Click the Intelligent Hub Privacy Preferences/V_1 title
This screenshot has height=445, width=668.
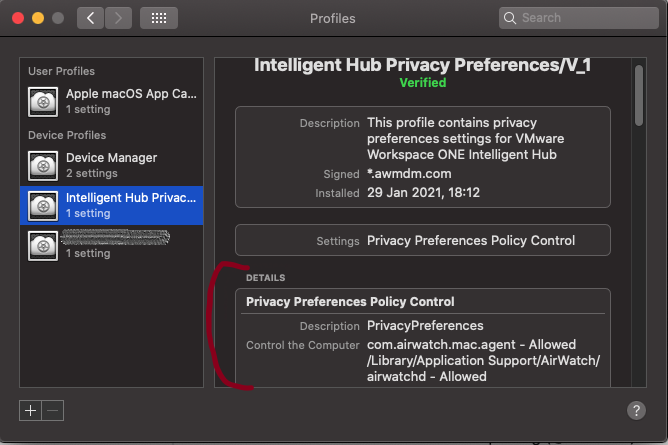pos(422,65)
